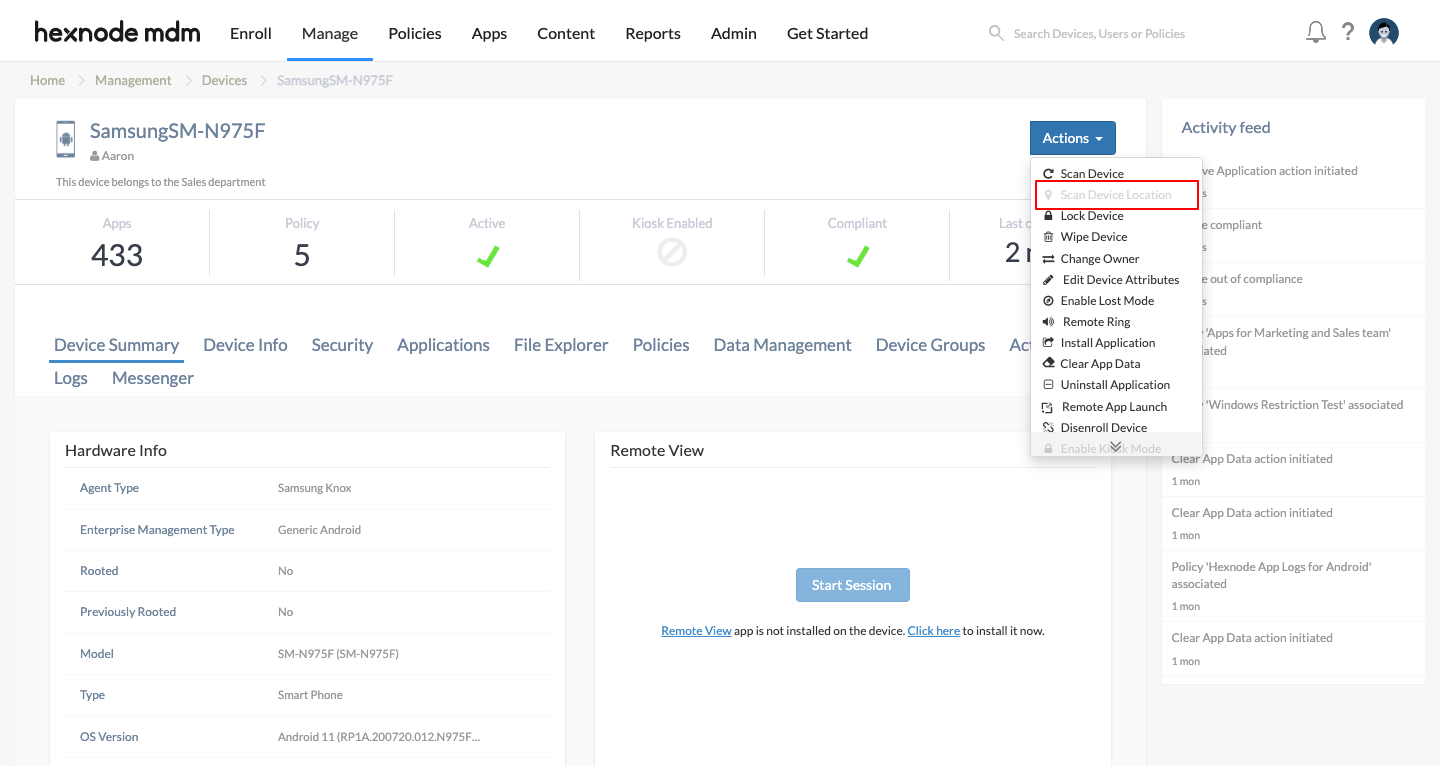Switch to the Security tab
The width and height of the screenshot is (1440, 766).
coord(342,345)
